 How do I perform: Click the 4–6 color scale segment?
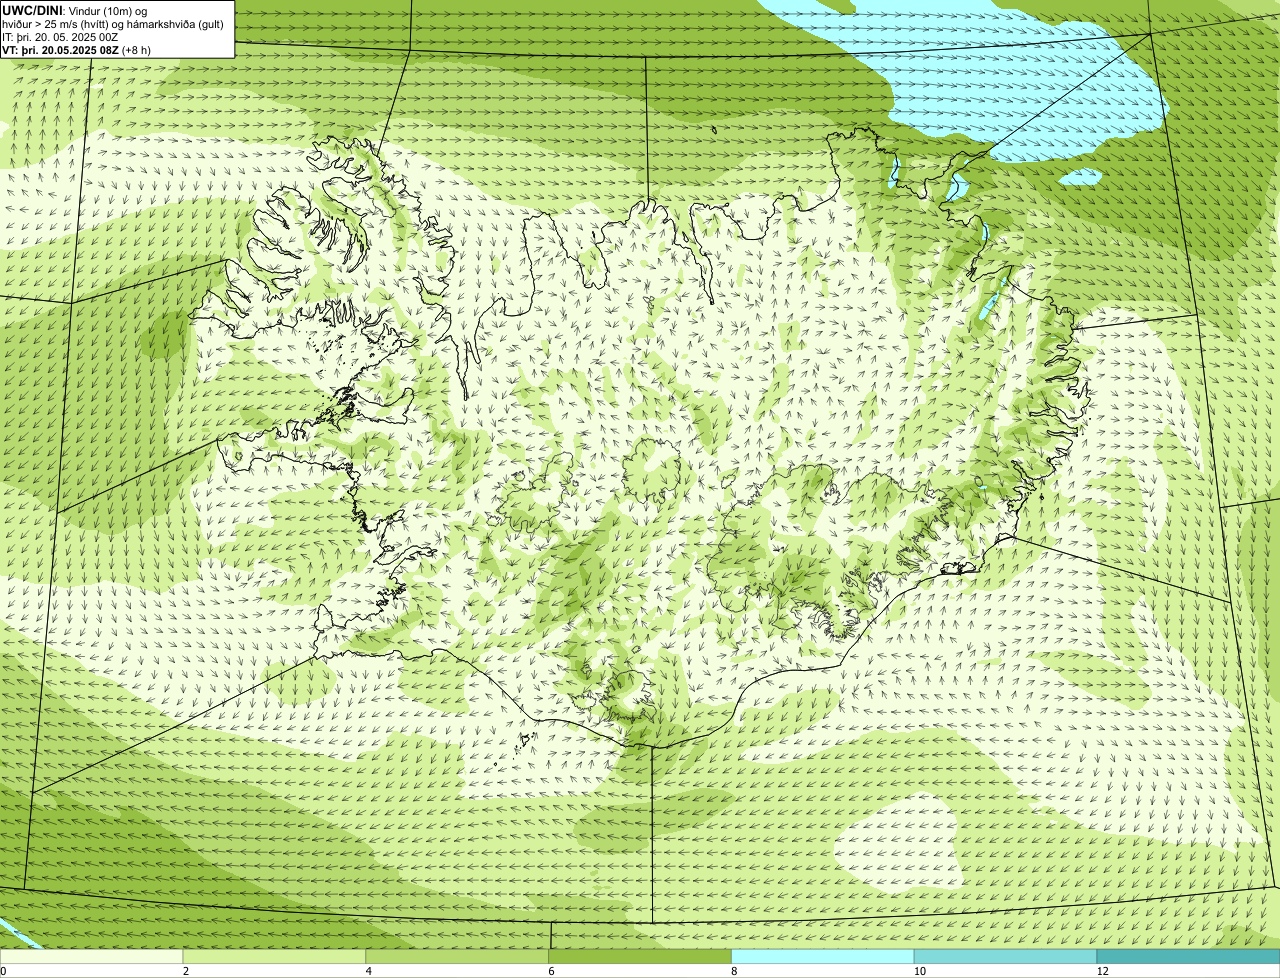(x=457, y=957)
